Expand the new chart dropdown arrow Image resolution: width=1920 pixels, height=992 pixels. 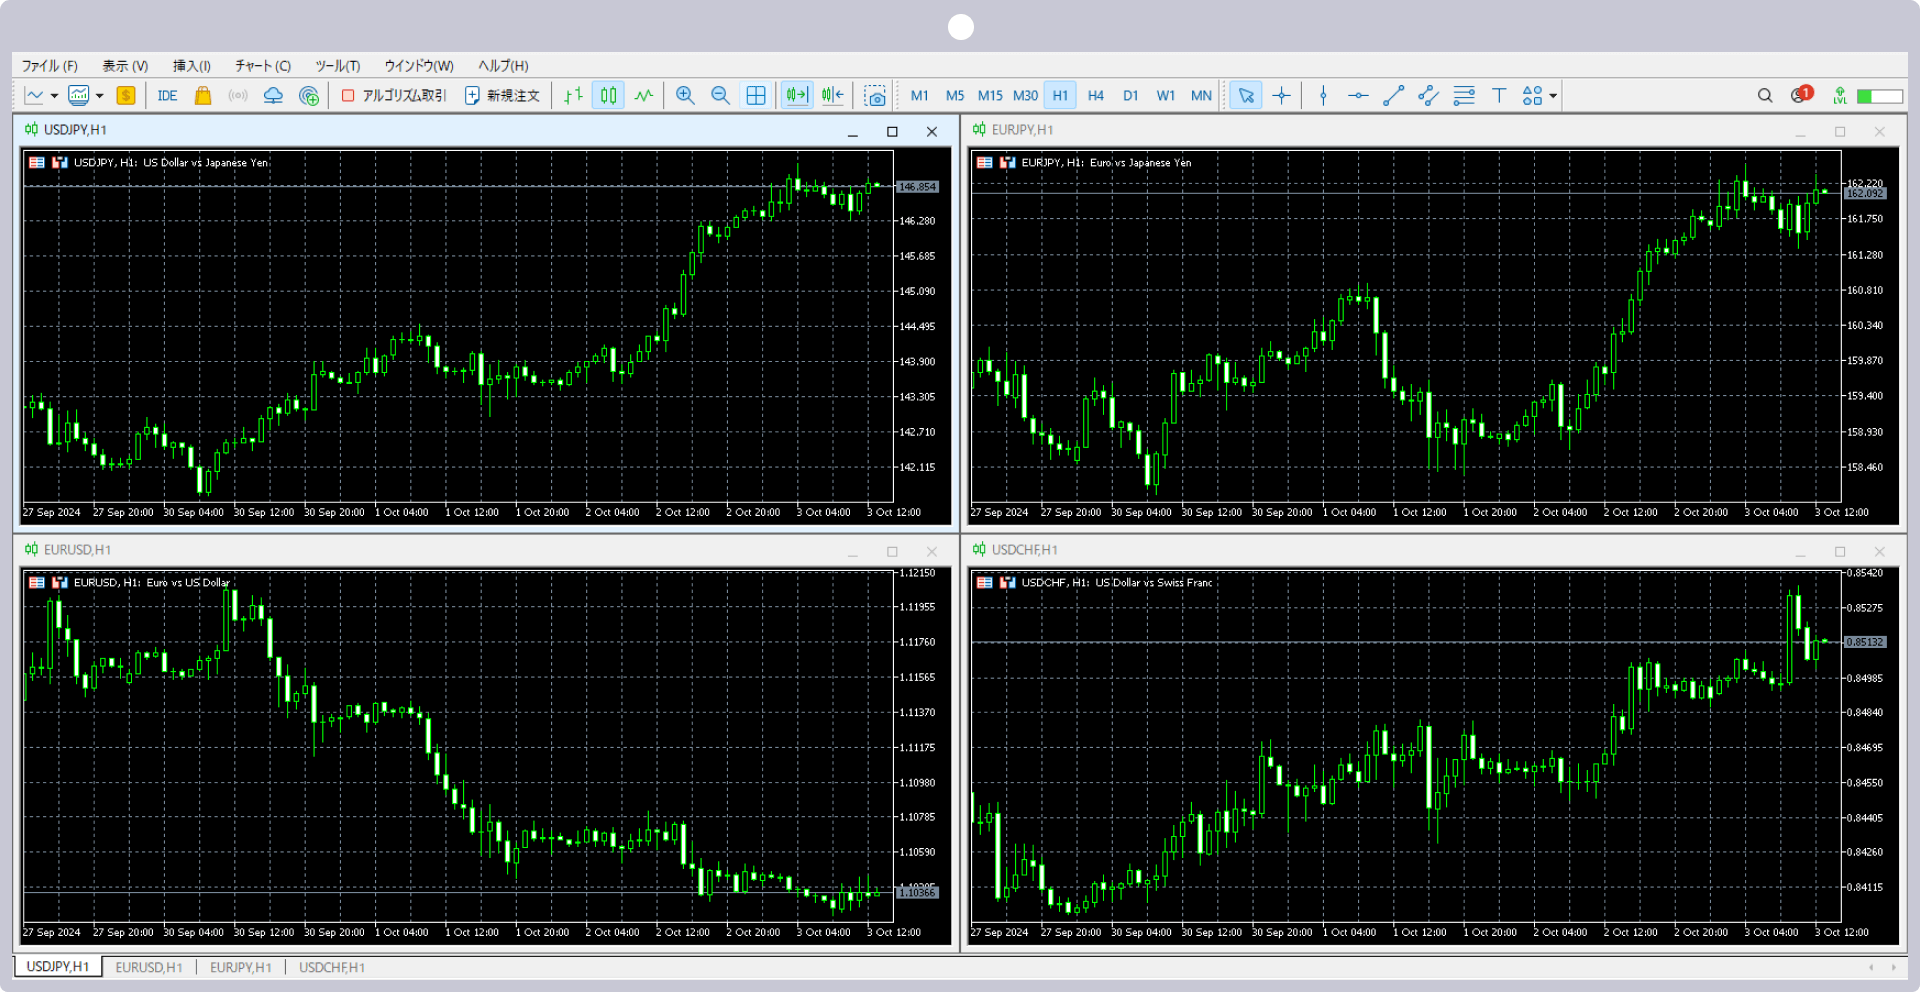pyautogui.click(x=54, y=97)
